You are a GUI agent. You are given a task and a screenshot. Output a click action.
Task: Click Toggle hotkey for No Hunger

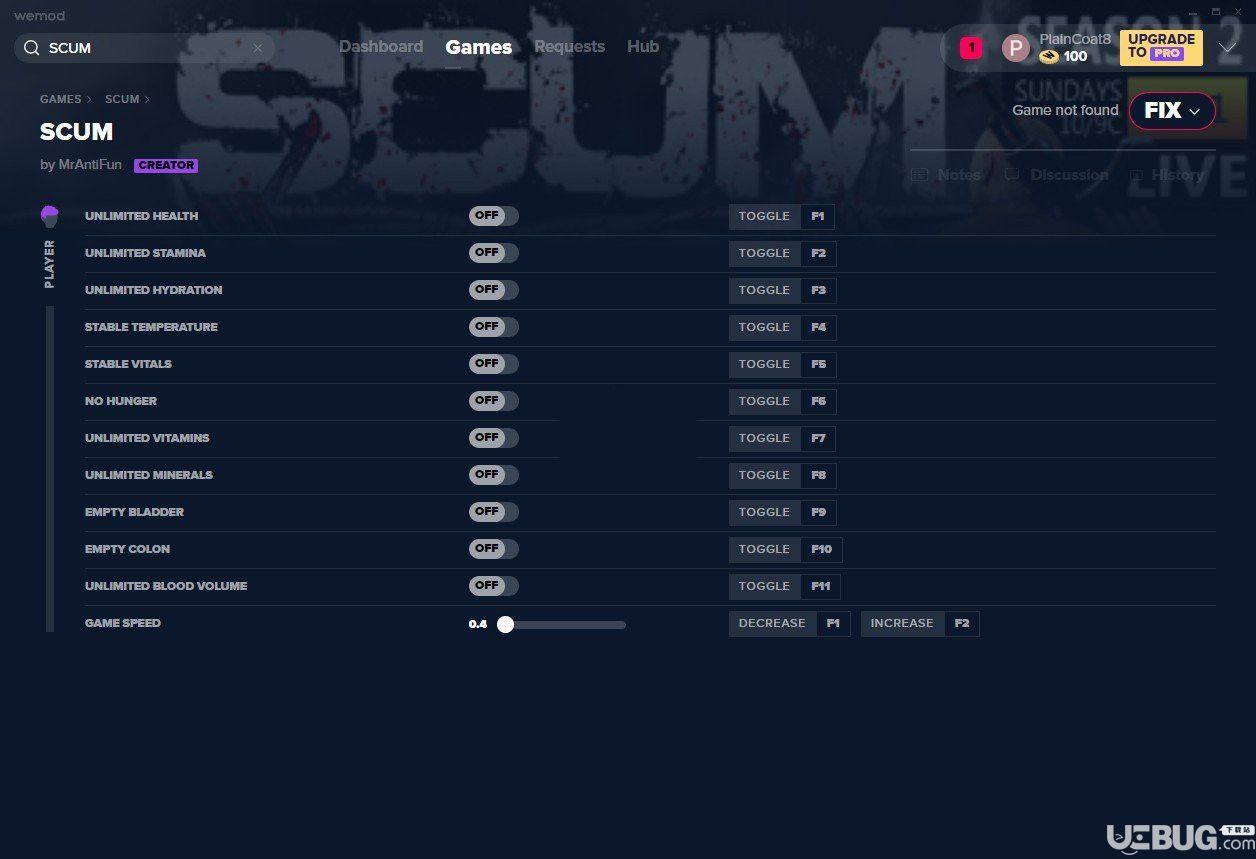[x=781, y=401]
